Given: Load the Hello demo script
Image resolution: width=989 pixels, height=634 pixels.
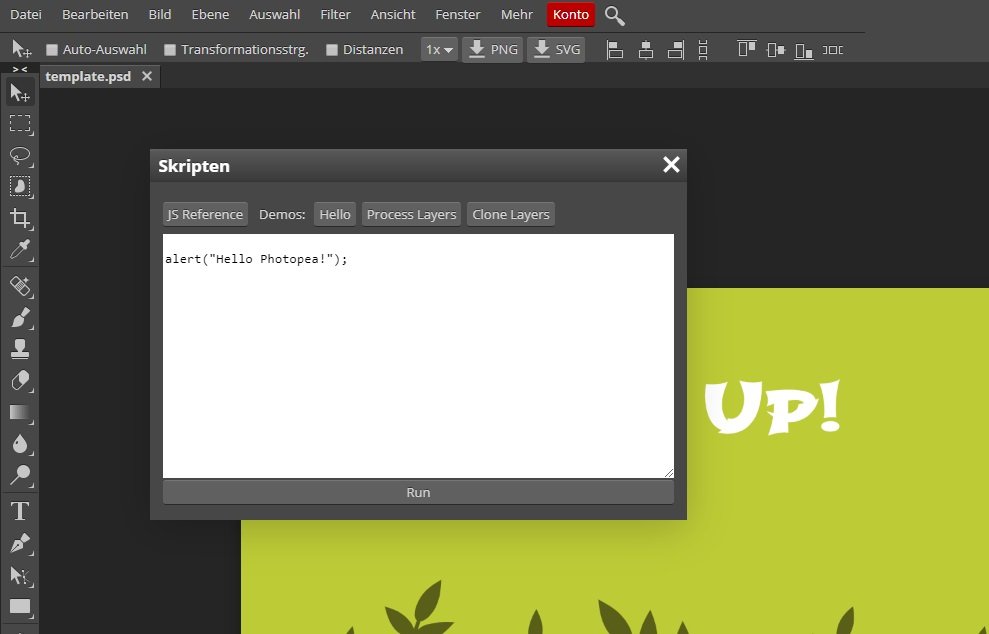Looking at the screenshot, I should 335,214.
